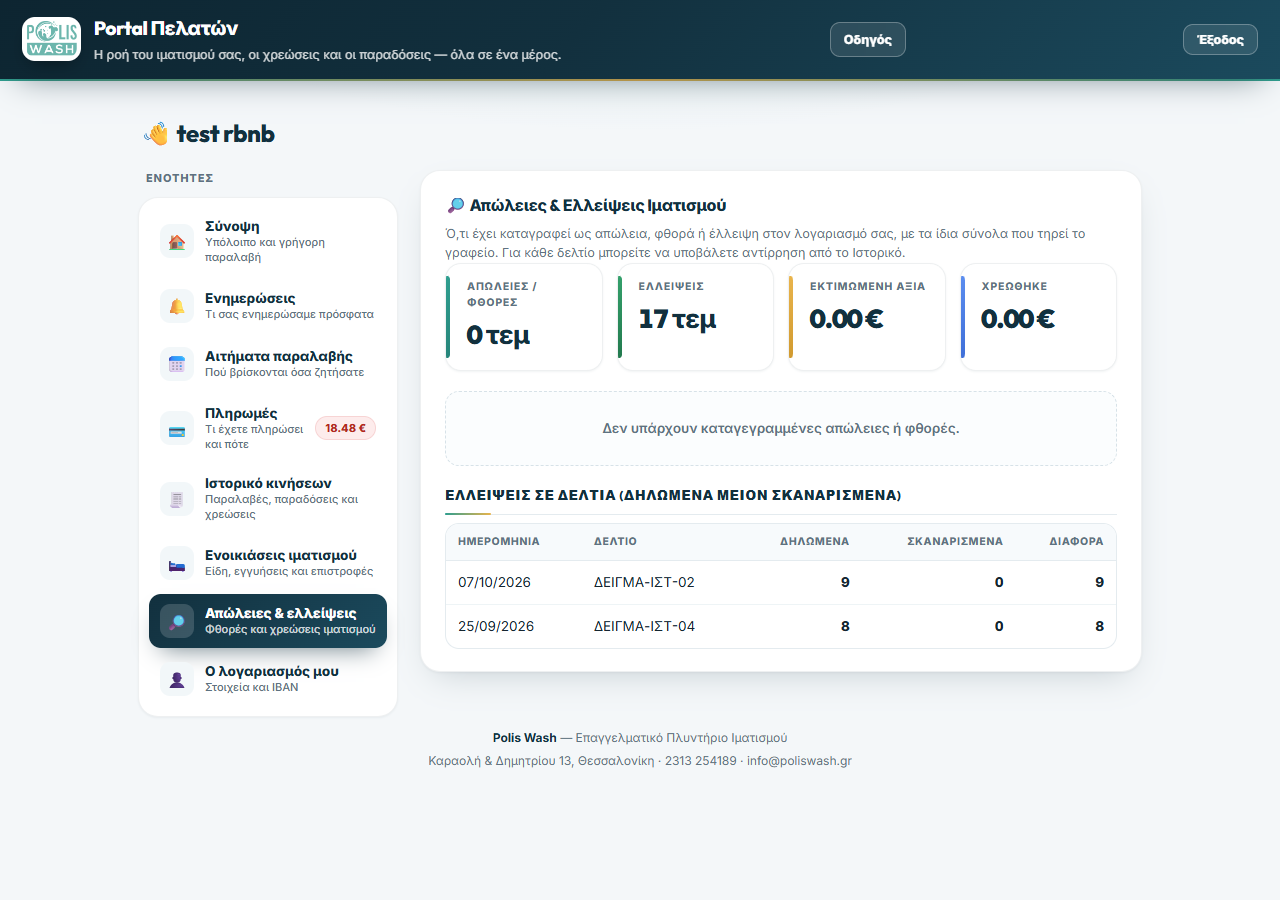Click the Εκτιμώμενη Αξία summary card
Screen dimensions: 1280x900
(867, 317)
